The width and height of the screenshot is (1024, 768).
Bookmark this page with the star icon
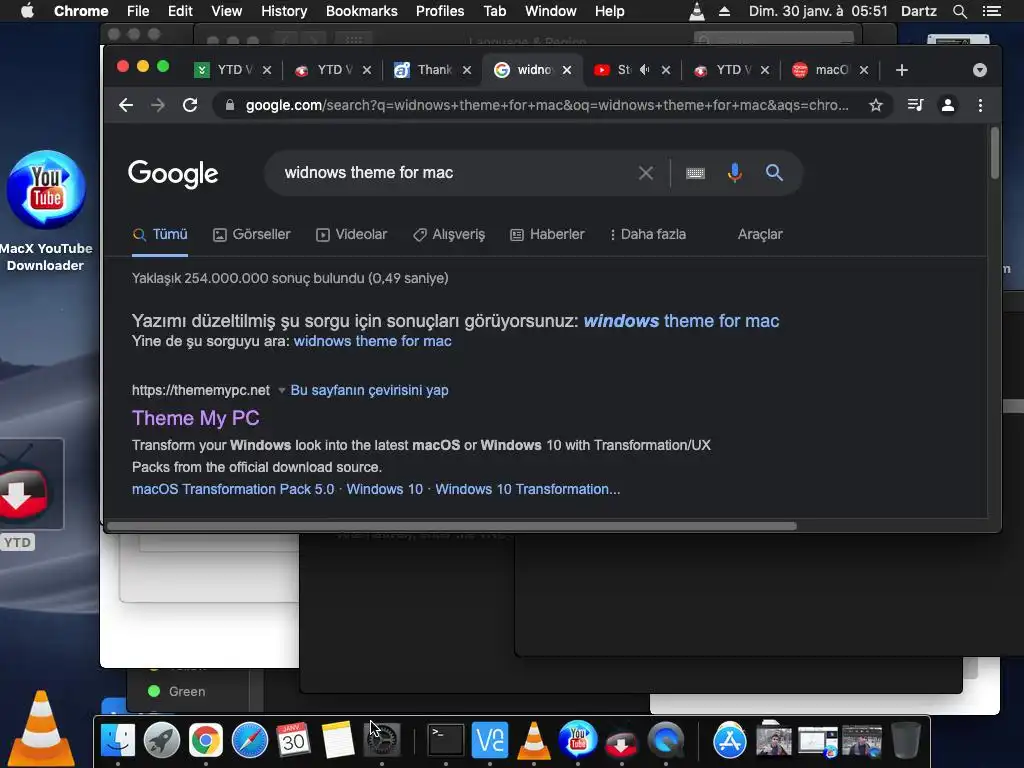point(876,105)
